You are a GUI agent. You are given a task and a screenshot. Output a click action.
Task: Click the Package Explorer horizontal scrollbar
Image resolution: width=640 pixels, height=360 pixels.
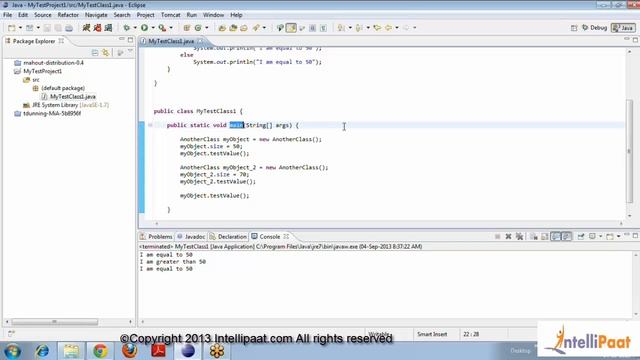pos(54,322)
